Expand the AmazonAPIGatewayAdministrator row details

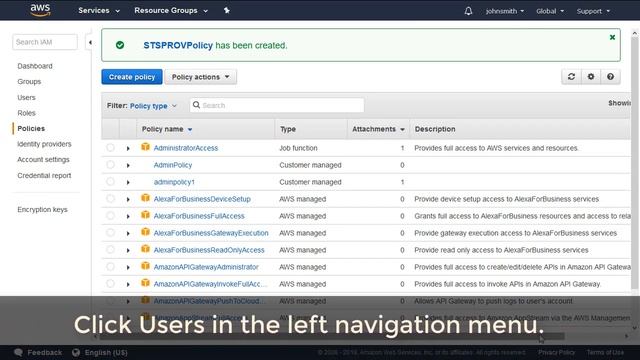pos(128,267)
